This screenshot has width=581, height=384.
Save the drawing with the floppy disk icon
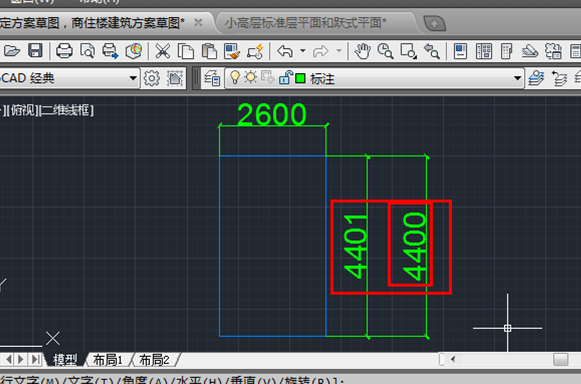36,51
